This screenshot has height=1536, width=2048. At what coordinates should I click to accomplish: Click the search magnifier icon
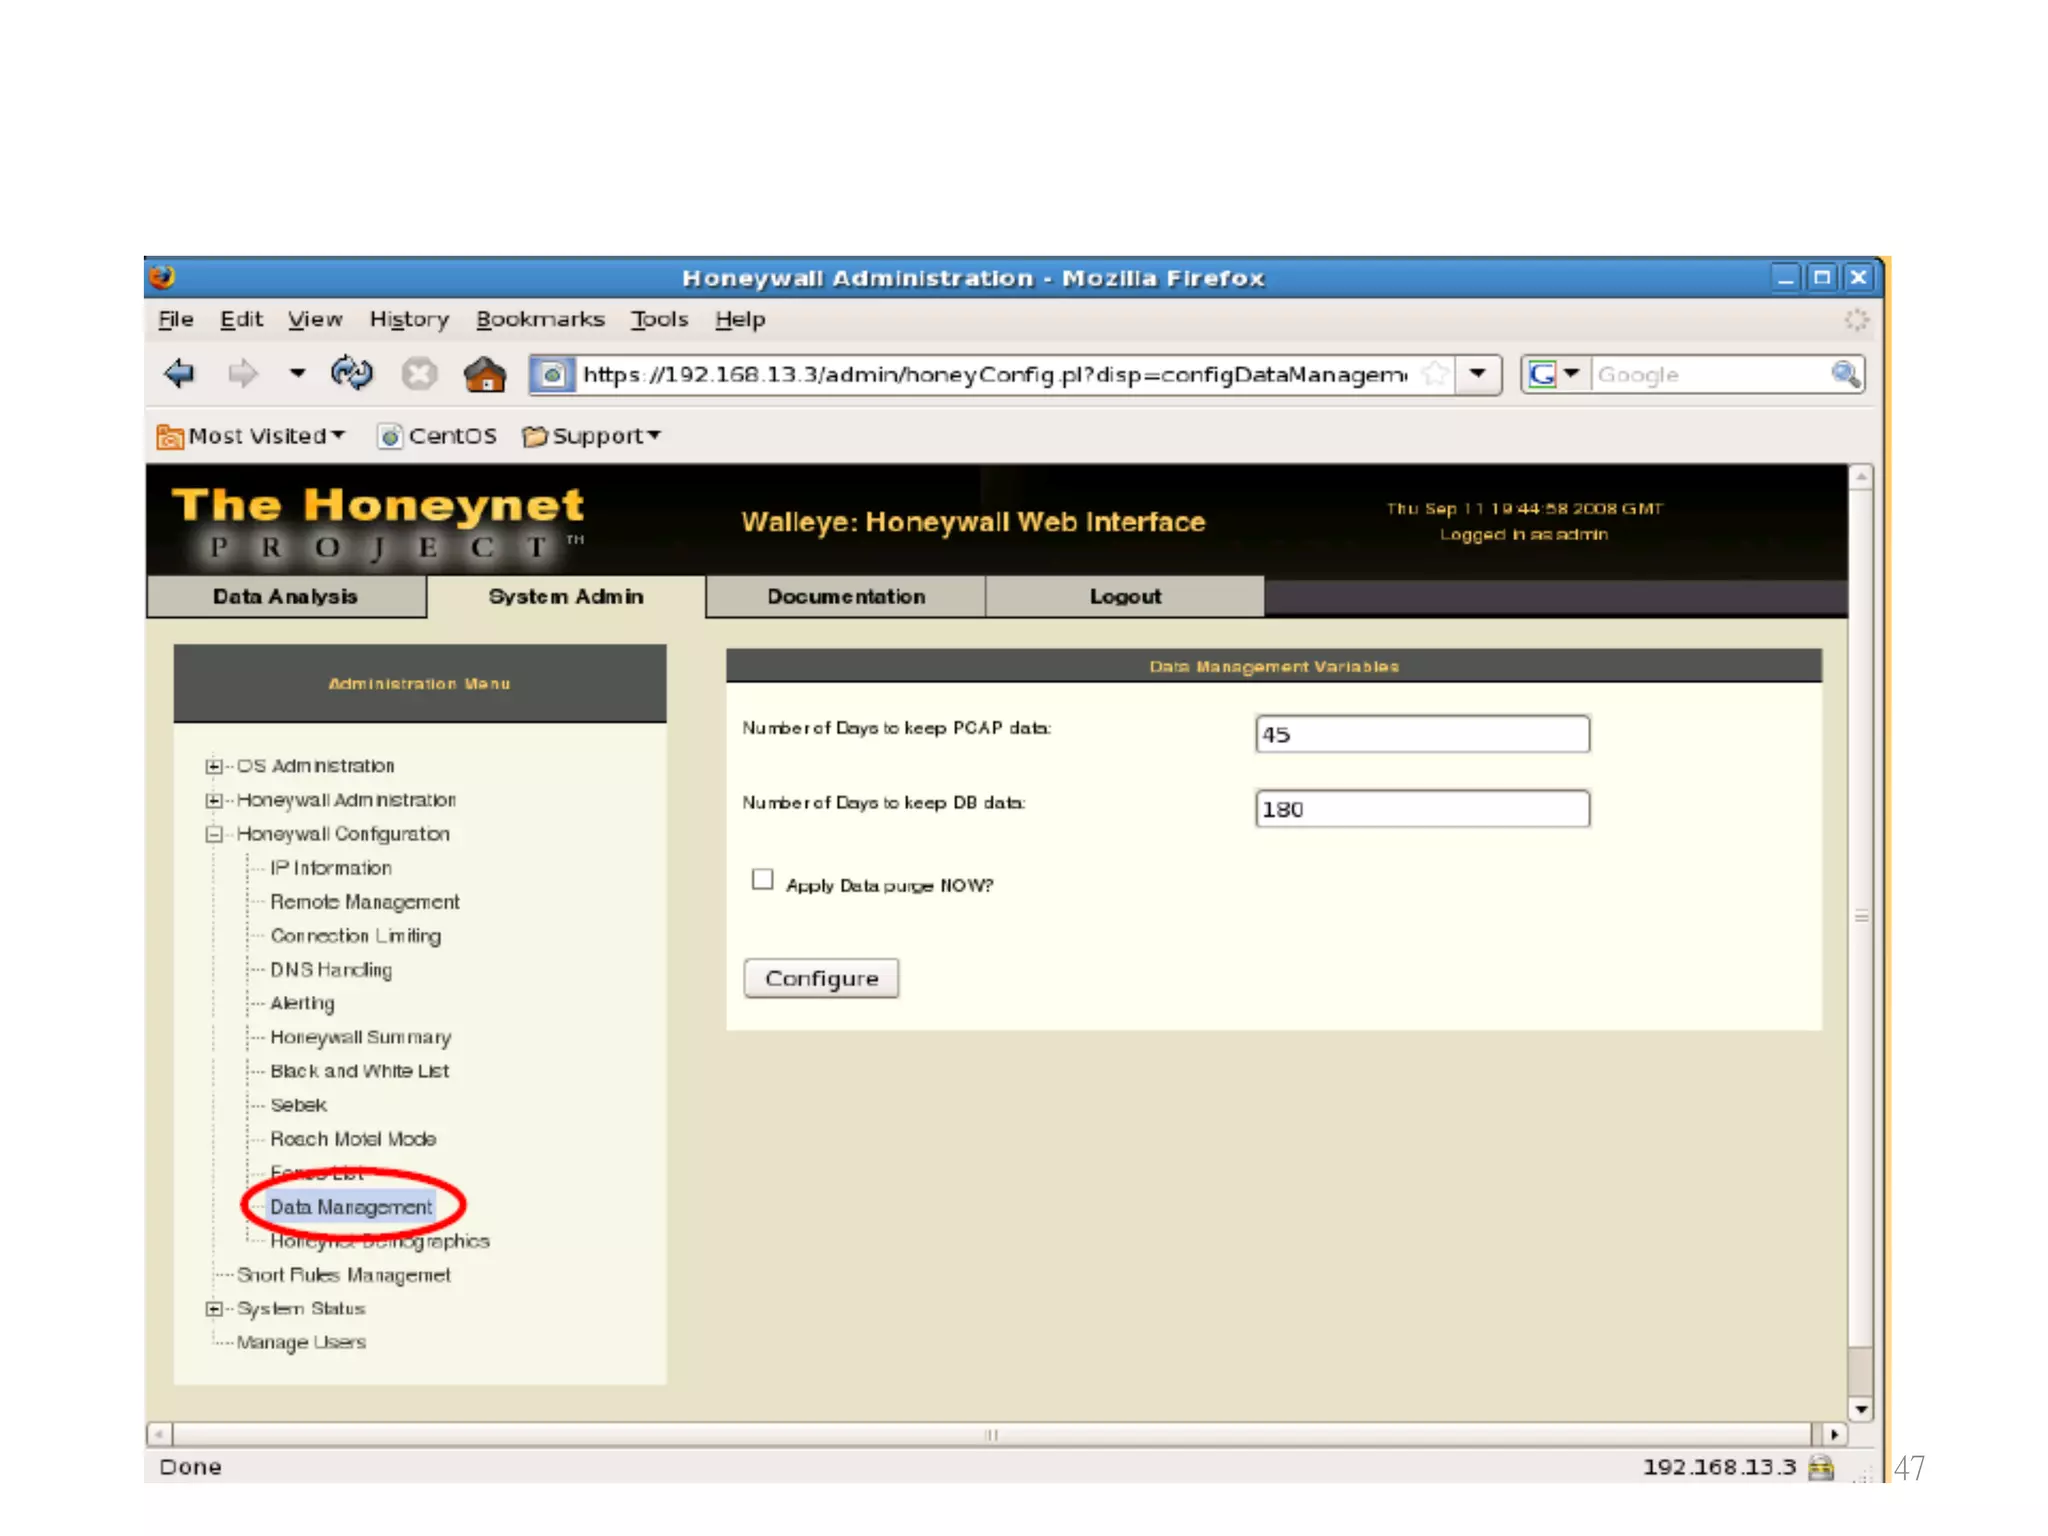coord(1845,375)
